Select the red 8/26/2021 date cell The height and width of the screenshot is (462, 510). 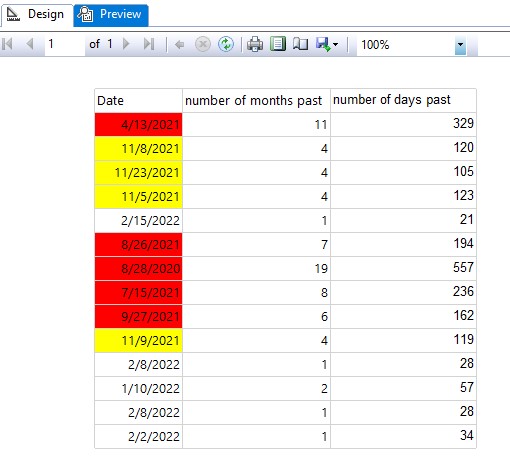[138, 244]
